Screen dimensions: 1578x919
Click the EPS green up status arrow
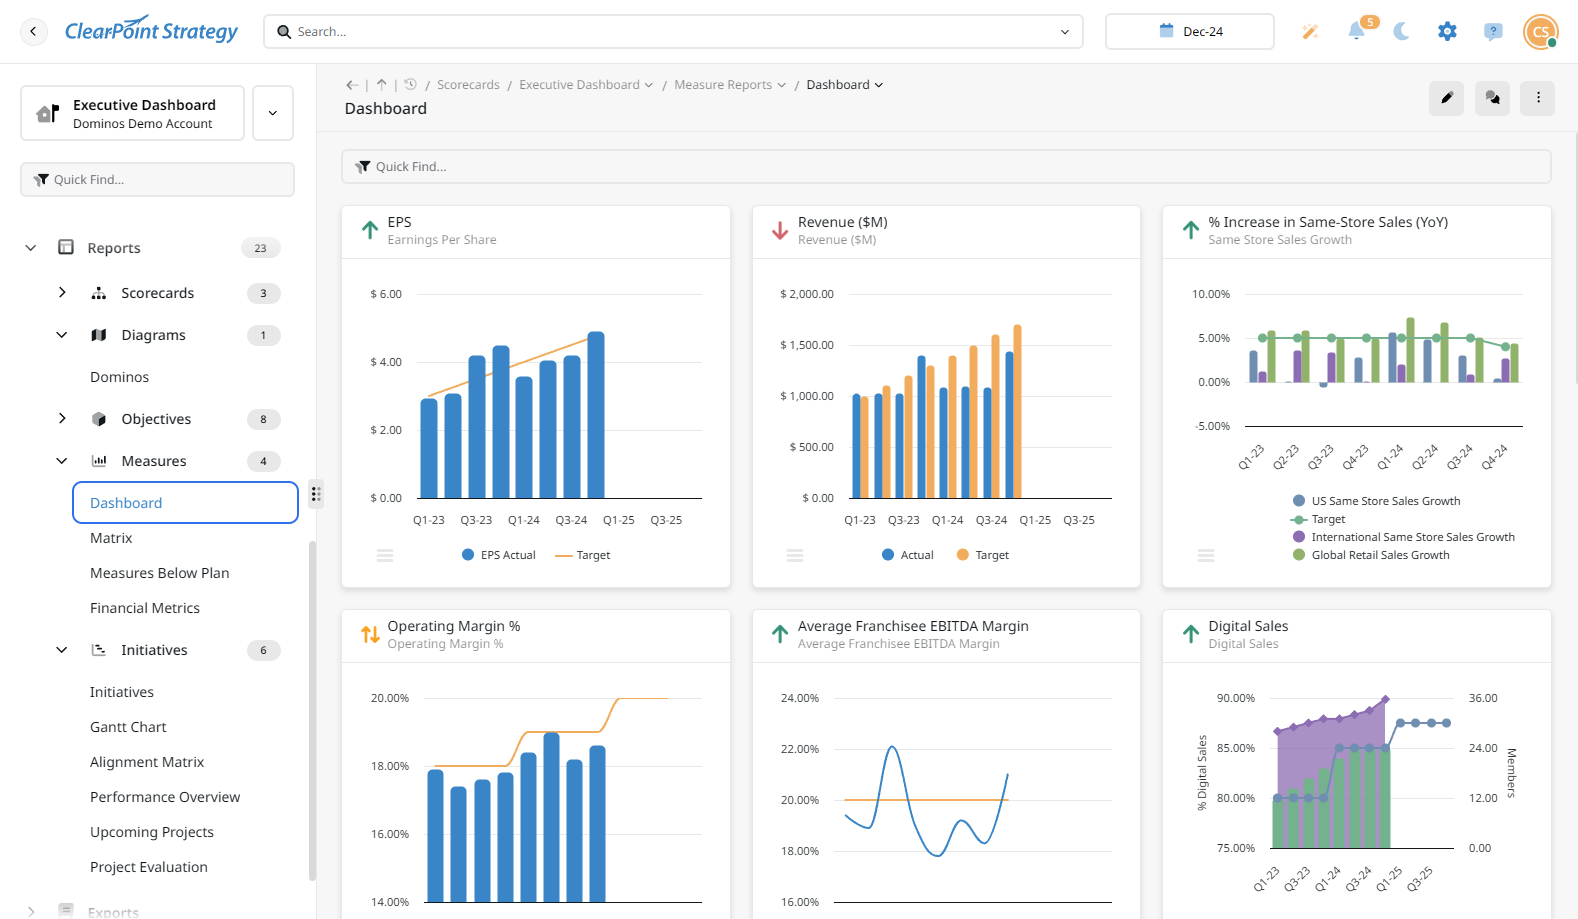pyautogui.click(x=370, y=231)
